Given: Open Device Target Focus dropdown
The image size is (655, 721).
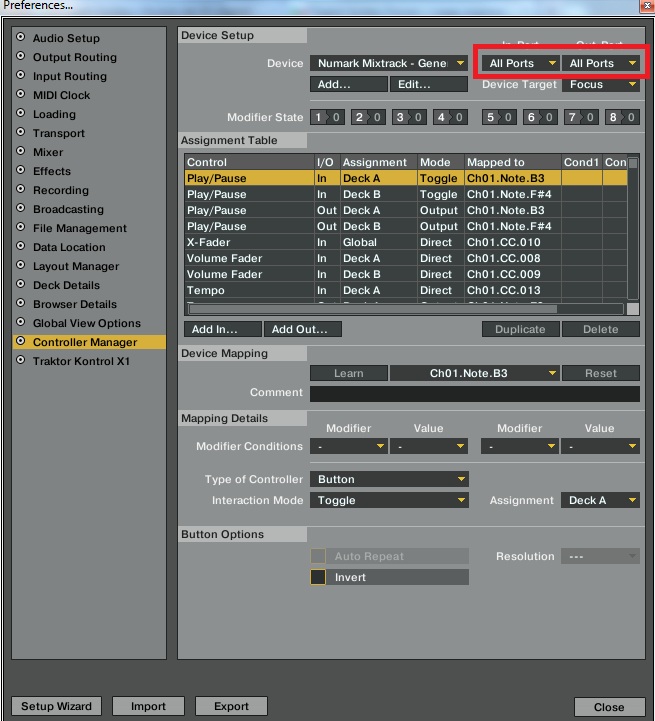Looking at the screenshot, I should (x=600, y=85).
